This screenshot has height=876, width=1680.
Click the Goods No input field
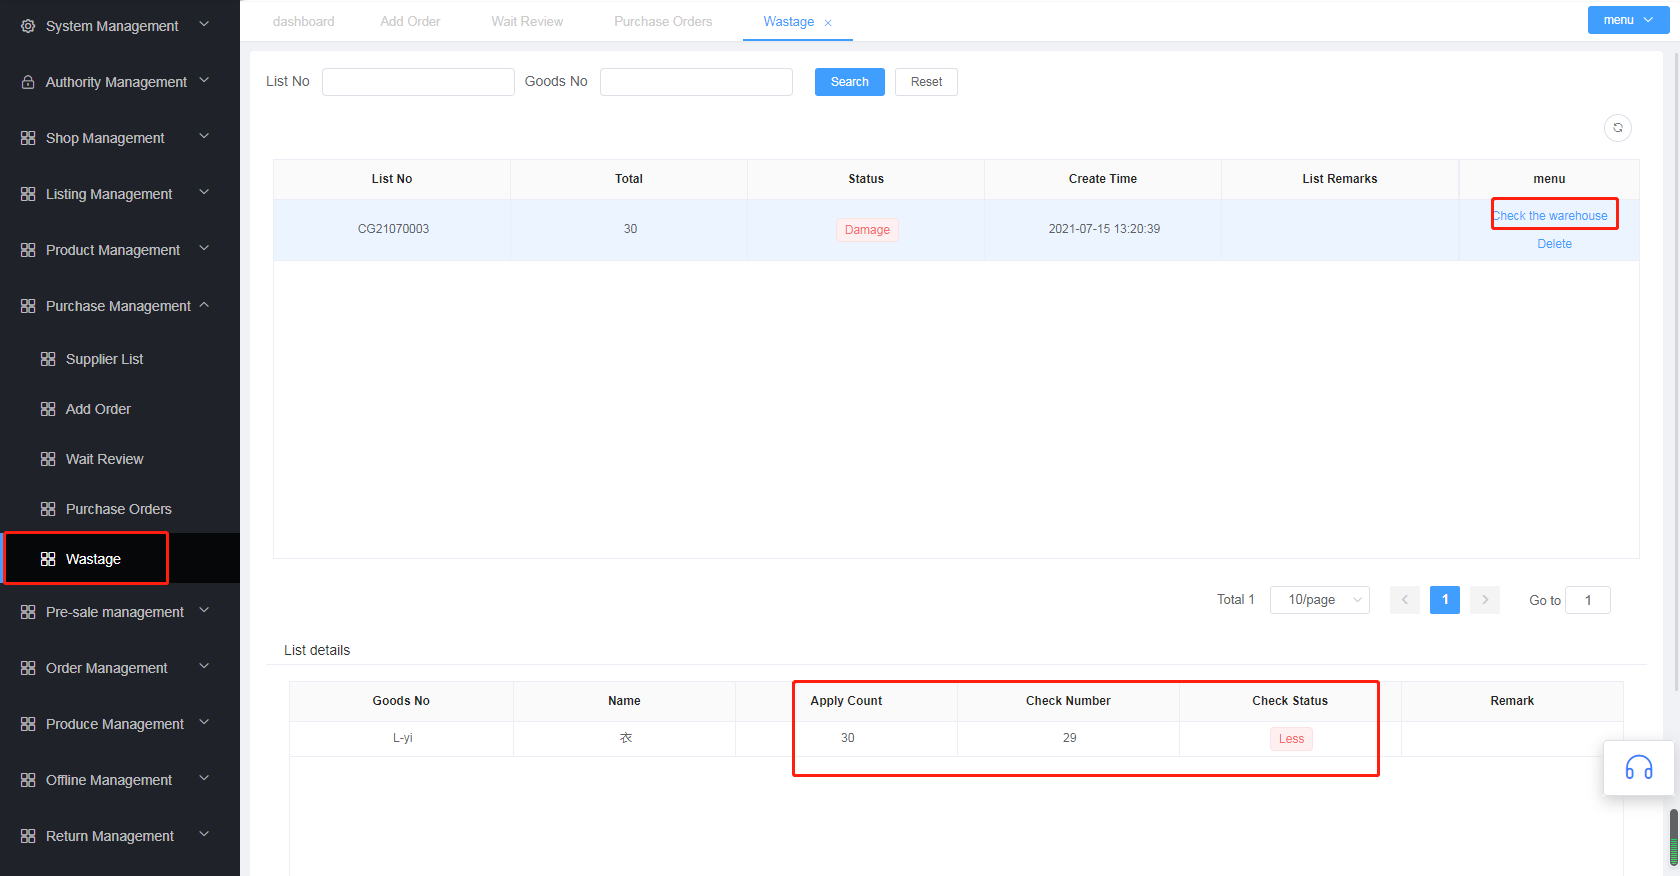[x=696, y=82]
